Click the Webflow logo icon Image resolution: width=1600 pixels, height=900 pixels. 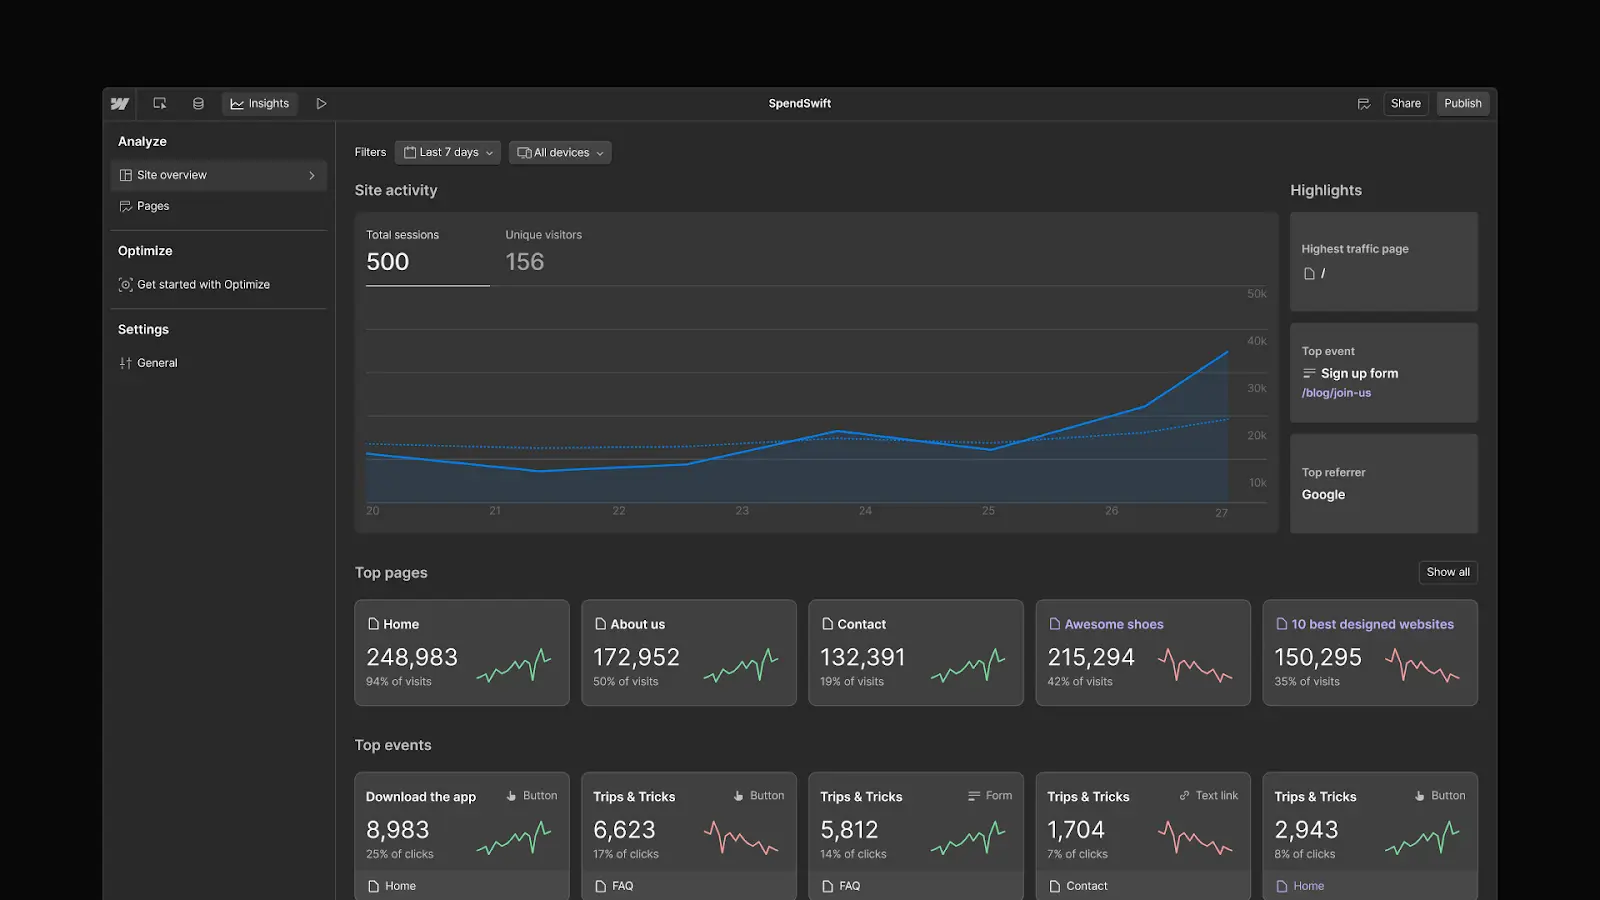(x=119, y=103)
